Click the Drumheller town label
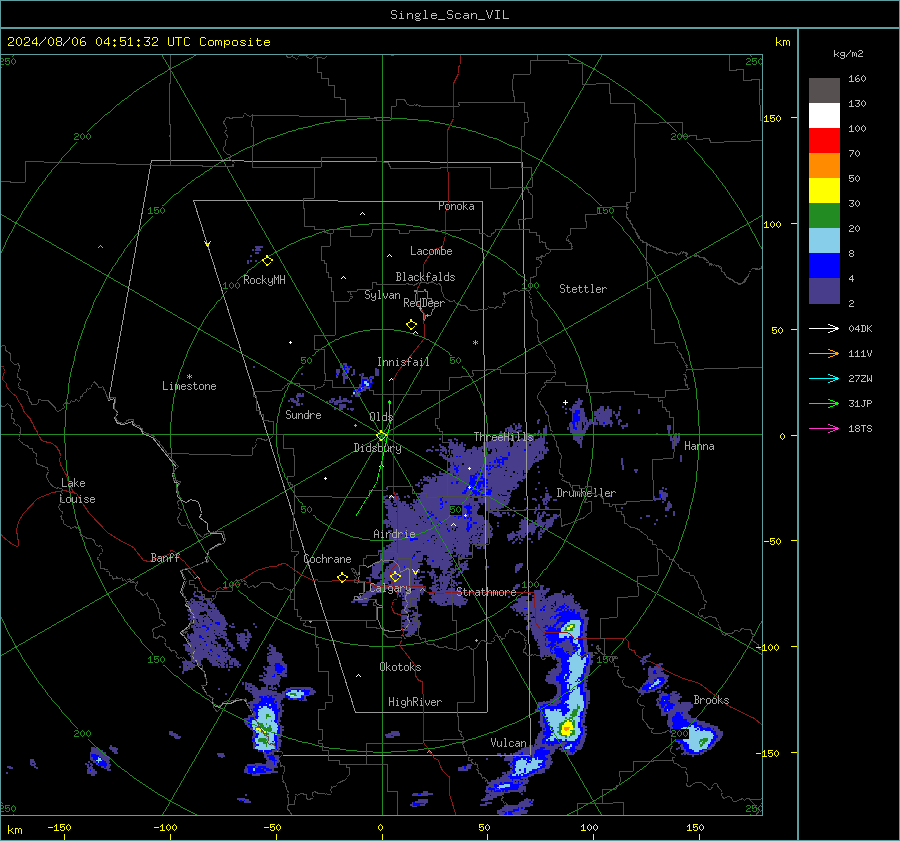Screen dimensions: 900x841 pos(586,493)
